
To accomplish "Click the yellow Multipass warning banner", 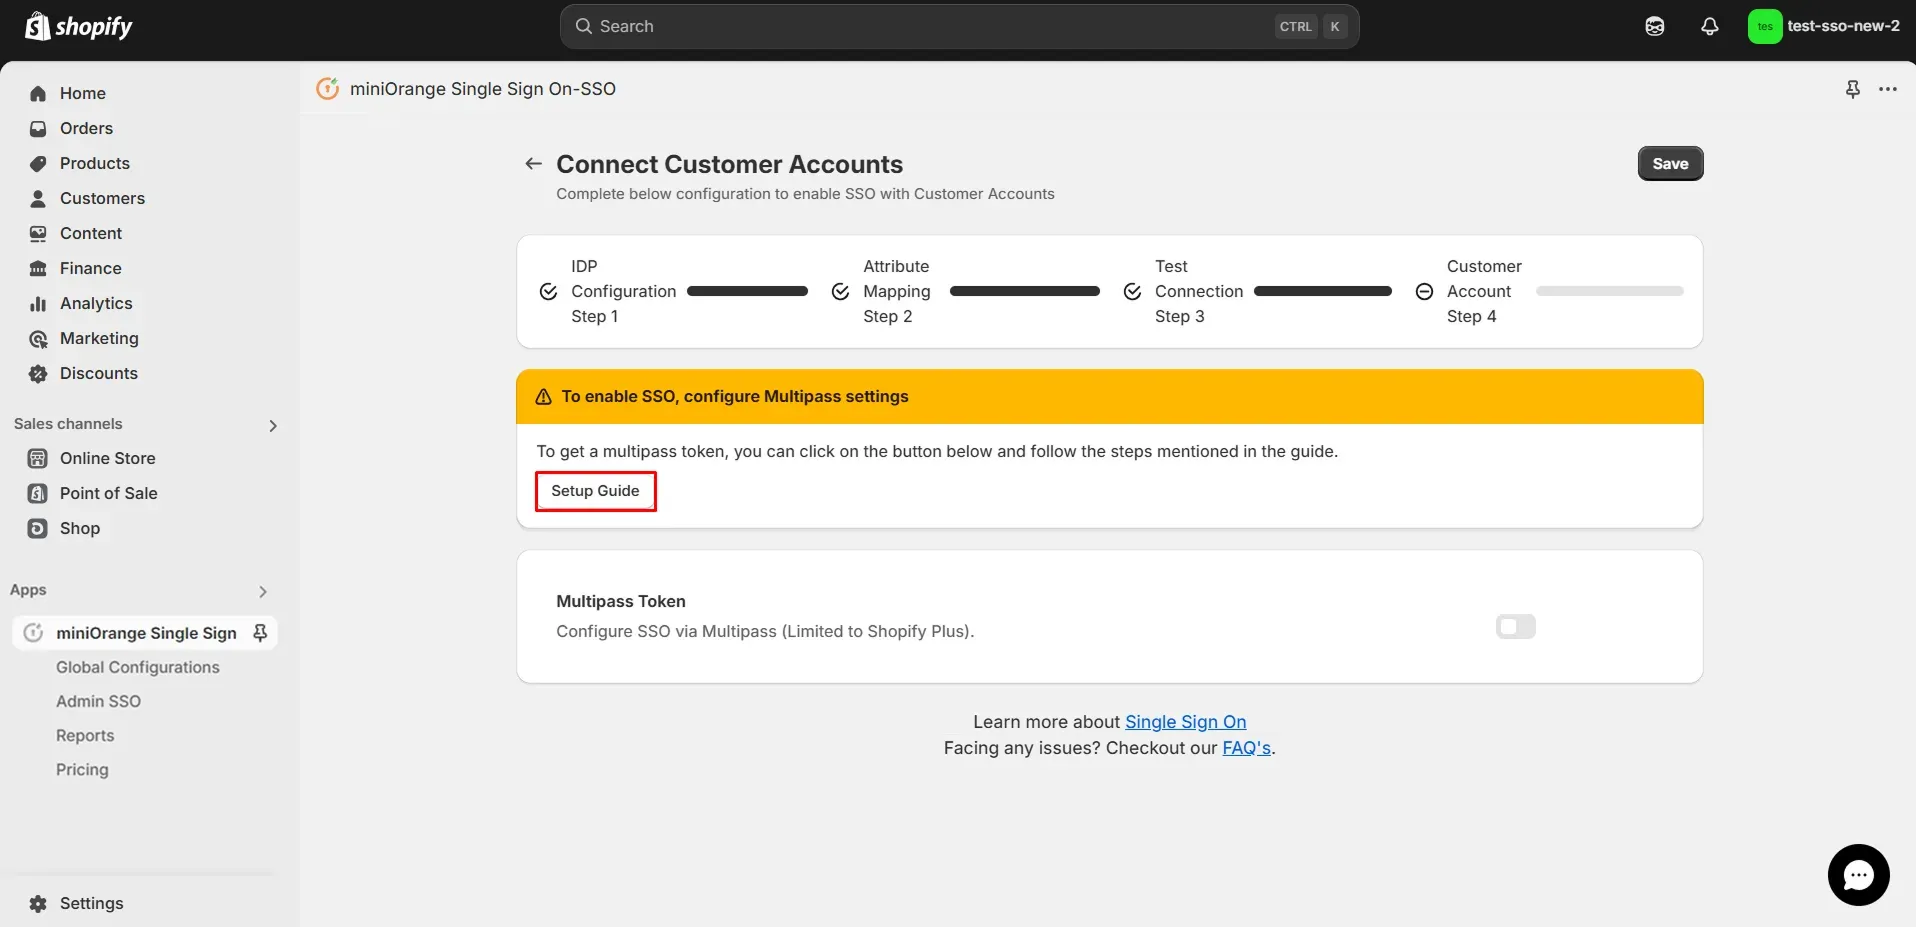I will pos(1109,396).
